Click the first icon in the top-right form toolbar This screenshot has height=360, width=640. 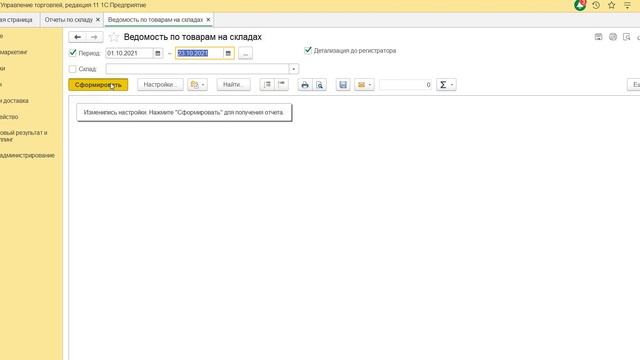(598, 37)
